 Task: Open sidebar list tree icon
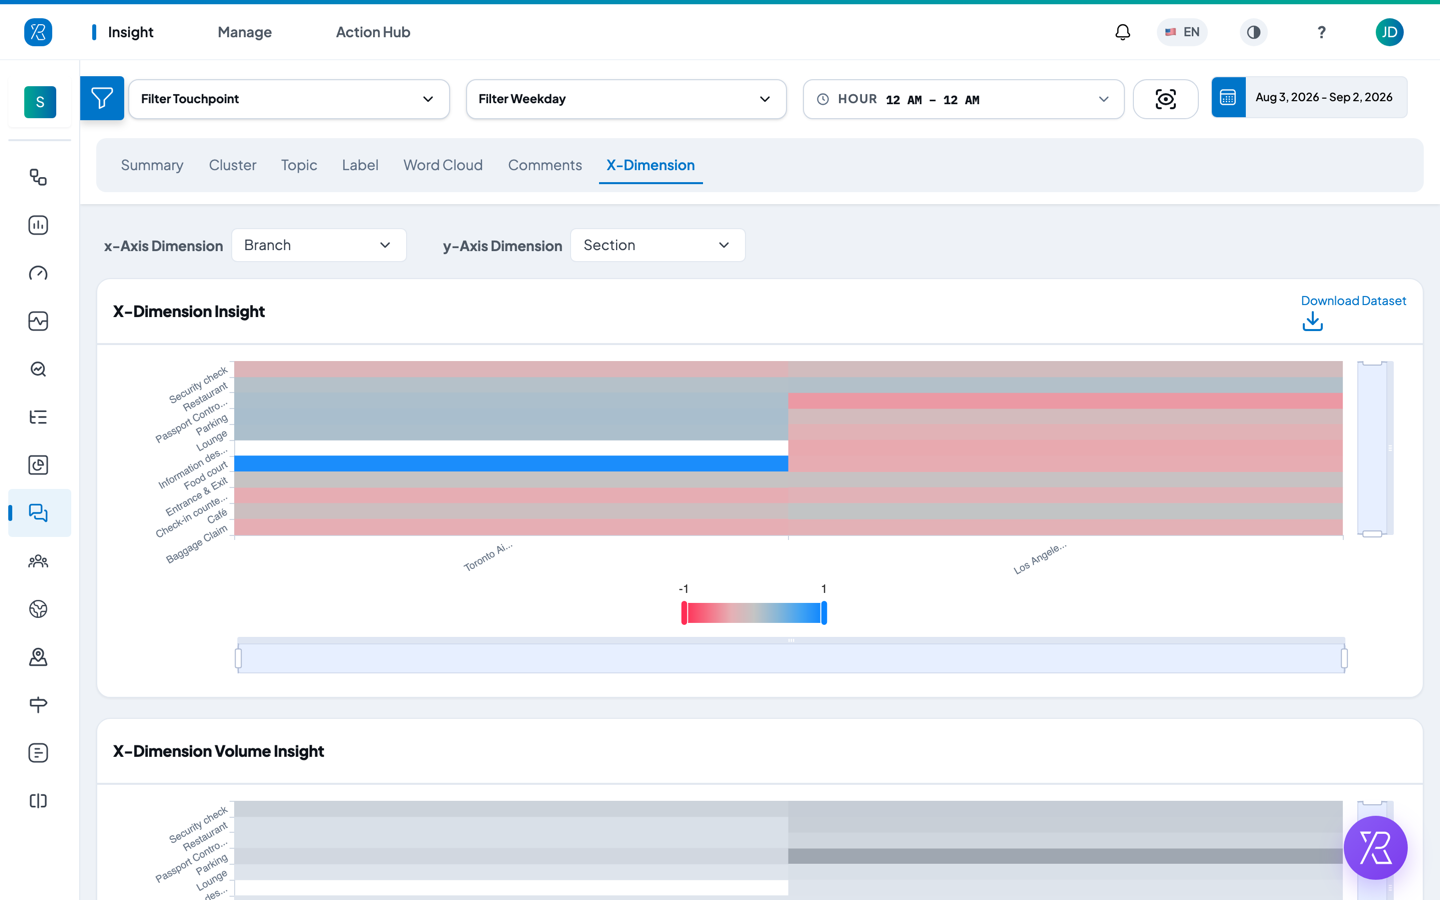[x=38, y=417]
